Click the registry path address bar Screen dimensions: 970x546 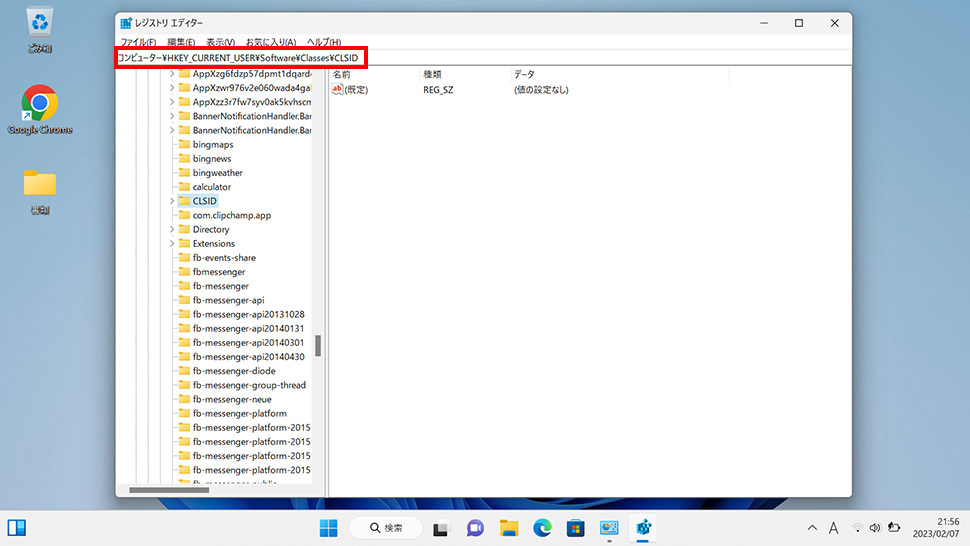[484, 58]
